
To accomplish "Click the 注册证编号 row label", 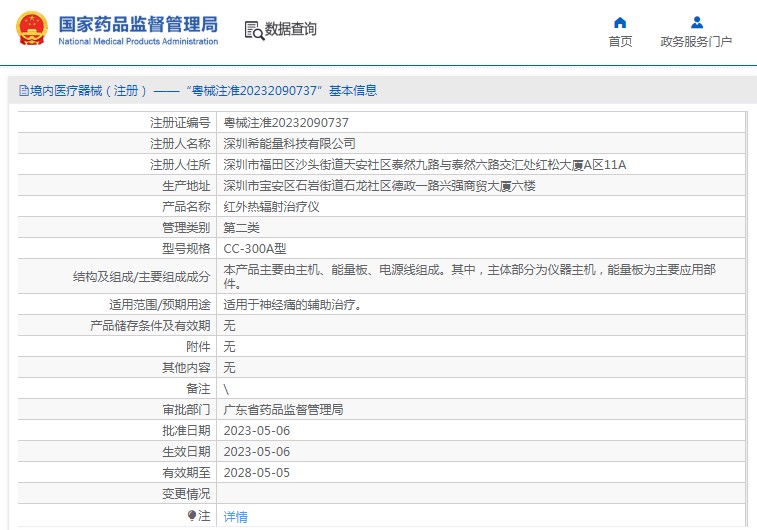I will coord(180,123).
